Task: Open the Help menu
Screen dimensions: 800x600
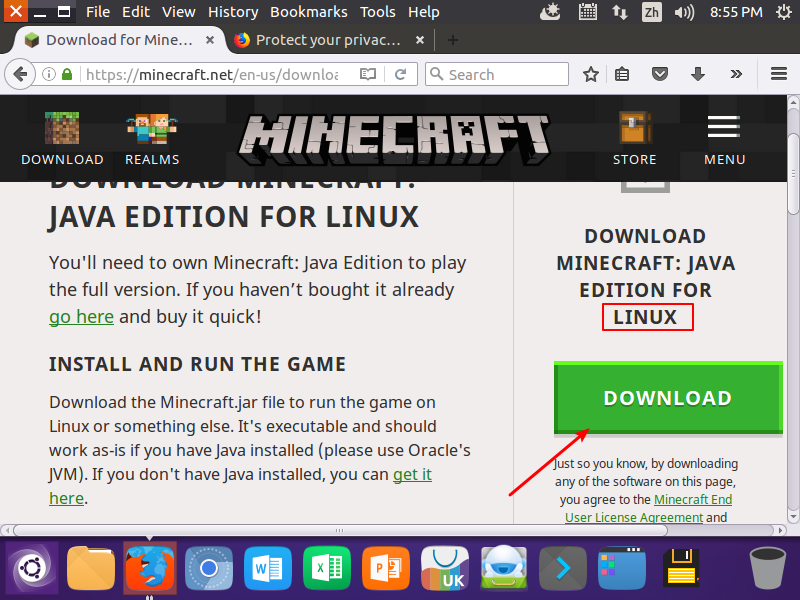Action: coord(423,12)
